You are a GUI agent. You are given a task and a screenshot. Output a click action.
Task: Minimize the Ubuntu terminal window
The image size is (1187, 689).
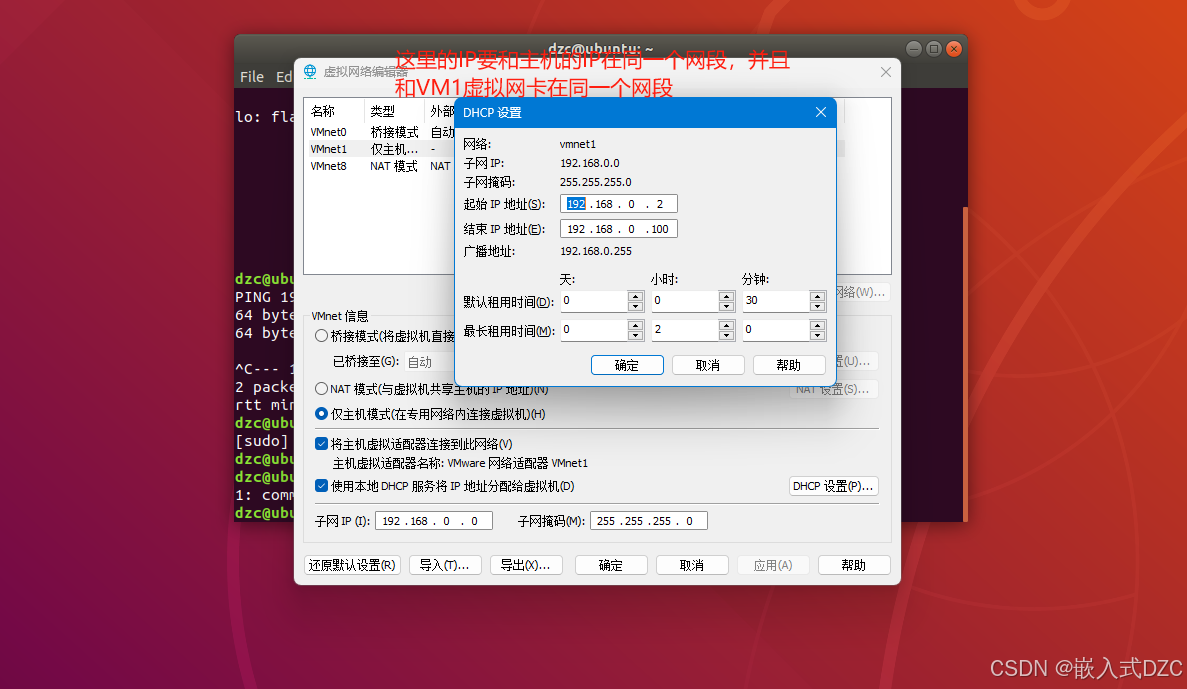coord(914,48)
